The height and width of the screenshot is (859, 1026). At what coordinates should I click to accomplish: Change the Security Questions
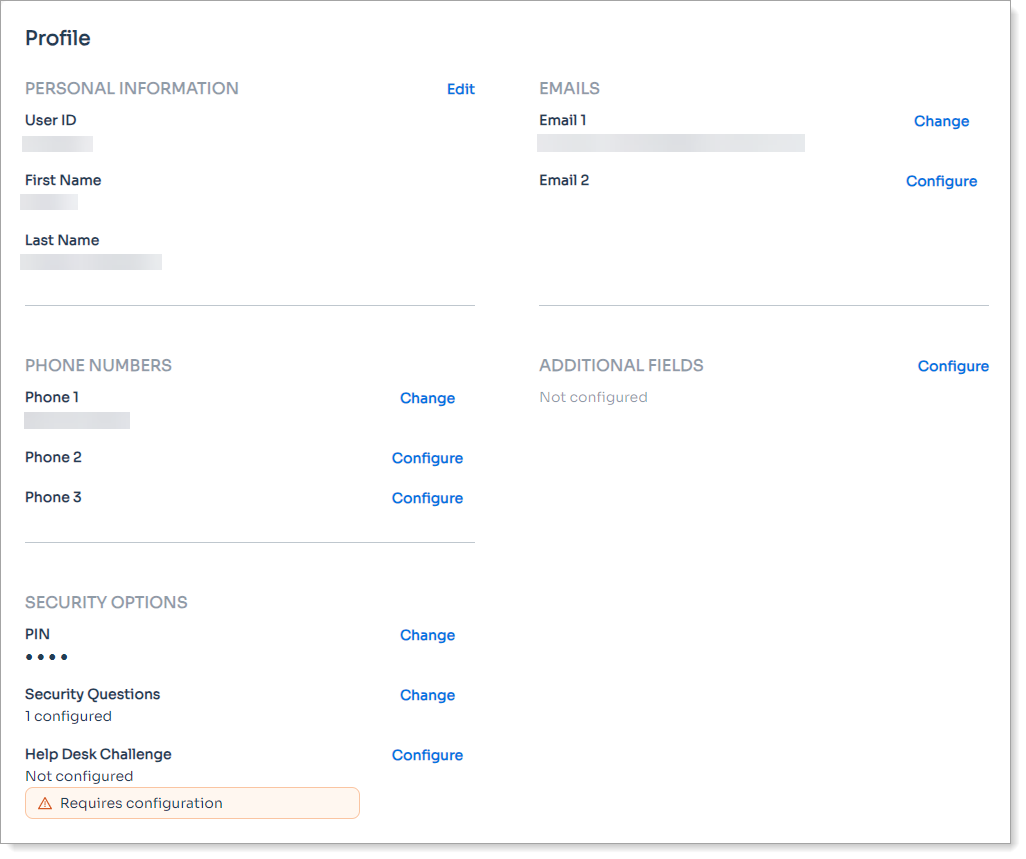point(427,695)
